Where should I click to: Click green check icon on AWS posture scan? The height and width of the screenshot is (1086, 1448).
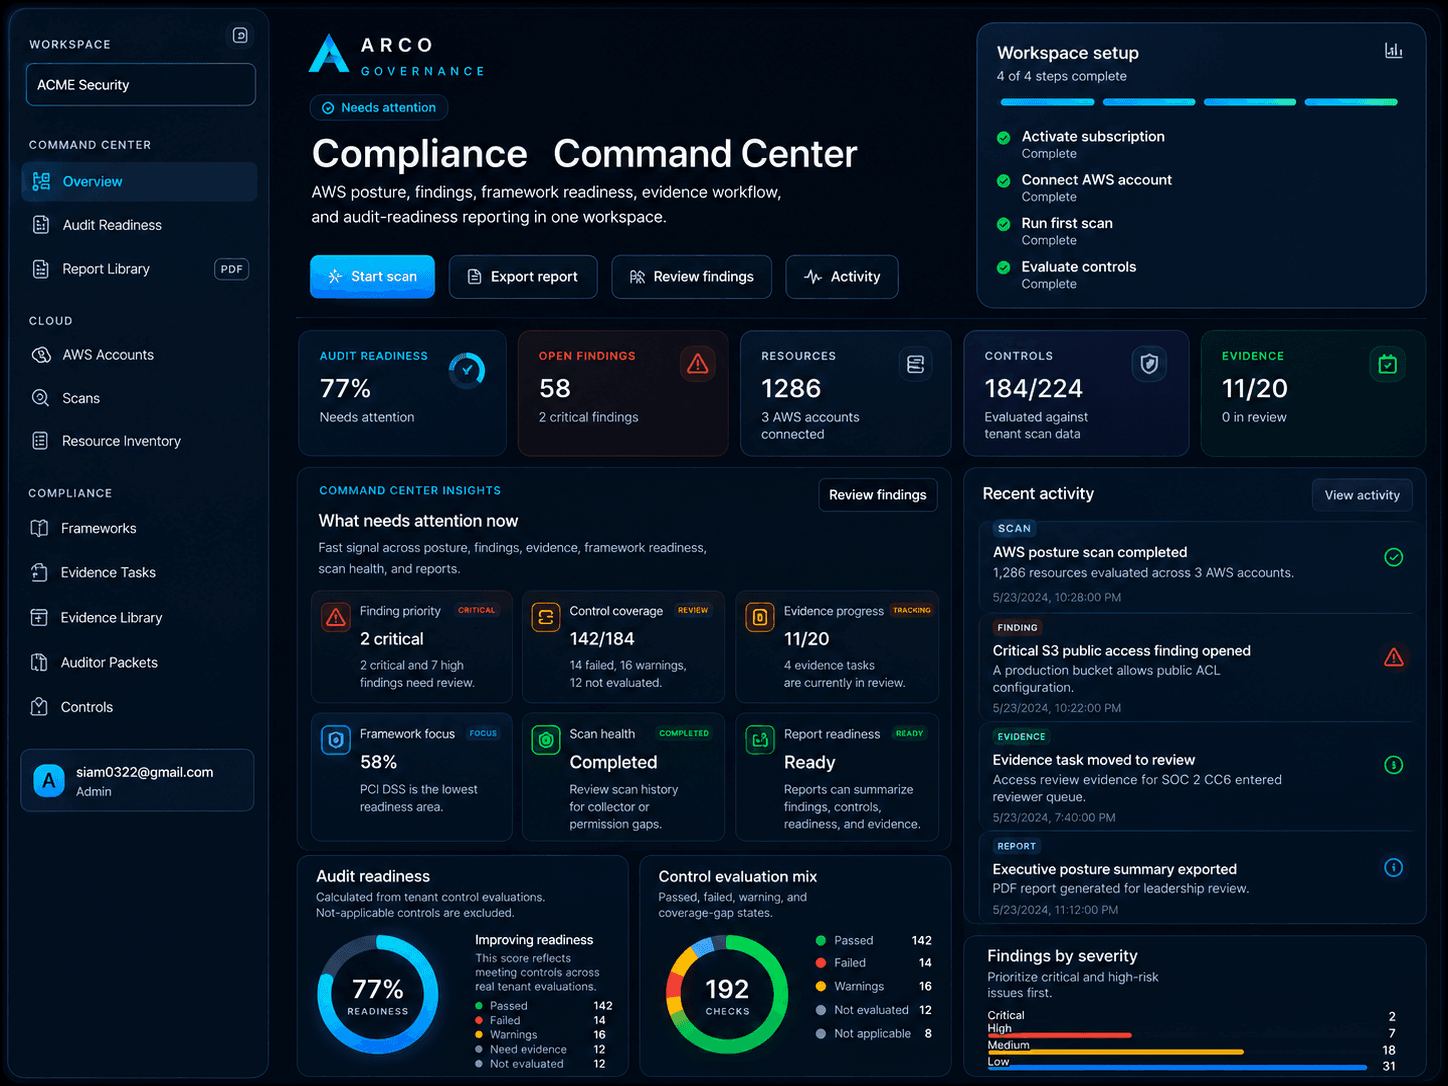(x=1393, y=557)
